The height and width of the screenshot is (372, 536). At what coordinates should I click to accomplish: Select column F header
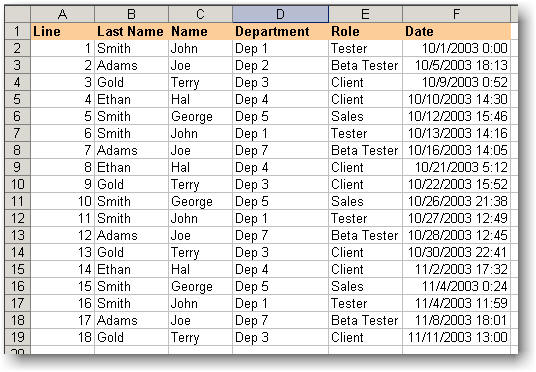[456, 14]
